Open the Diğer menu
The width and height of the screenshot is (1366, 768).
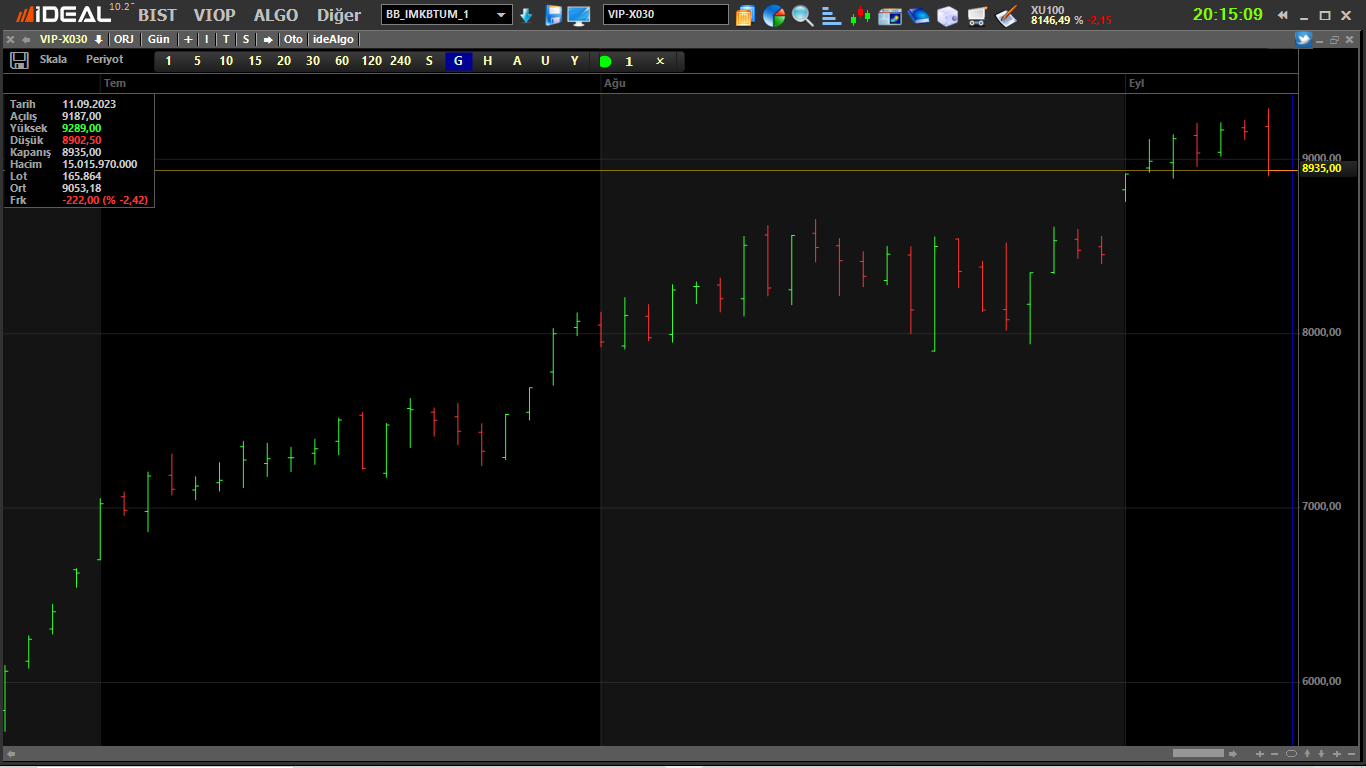pyautogui.click(x=339, y=15)
